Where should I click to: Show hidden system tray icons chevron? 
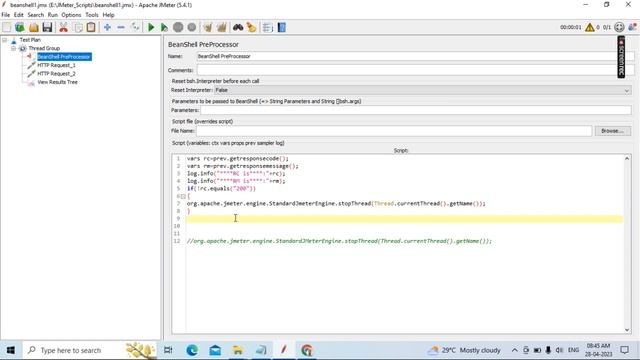click(514, 350)
